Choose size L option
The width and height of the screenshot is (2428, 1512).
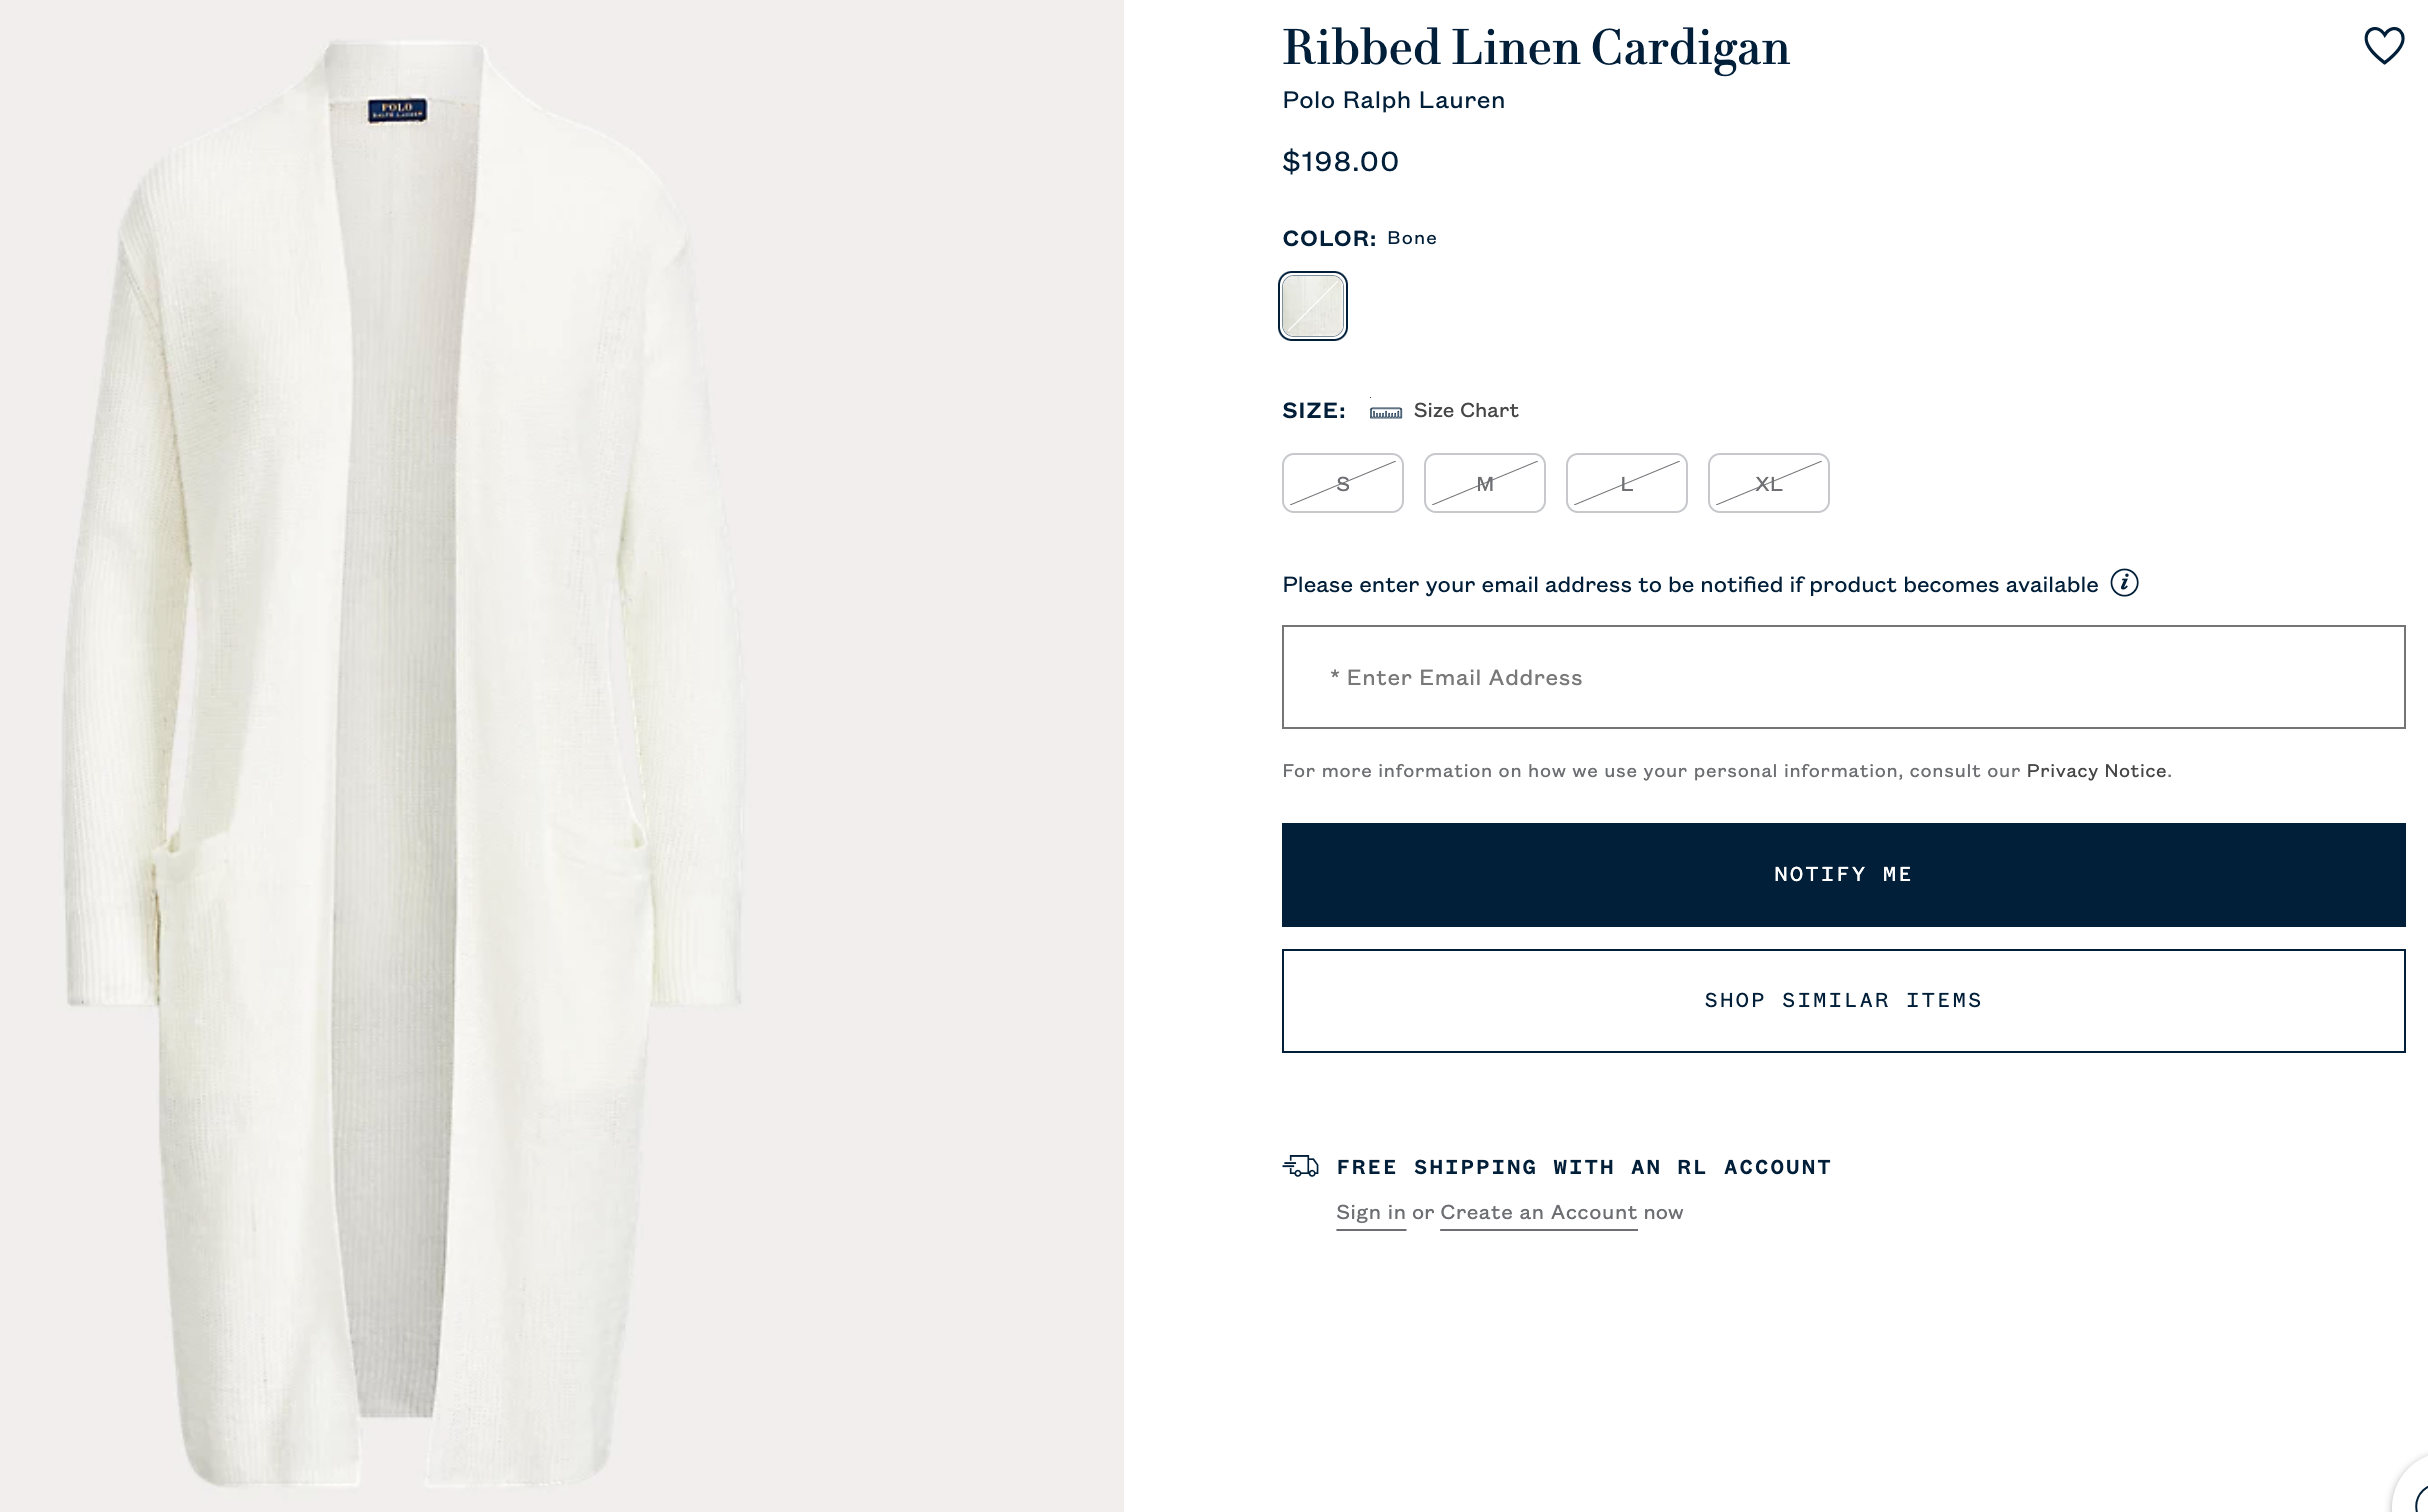coord(1626,483)
